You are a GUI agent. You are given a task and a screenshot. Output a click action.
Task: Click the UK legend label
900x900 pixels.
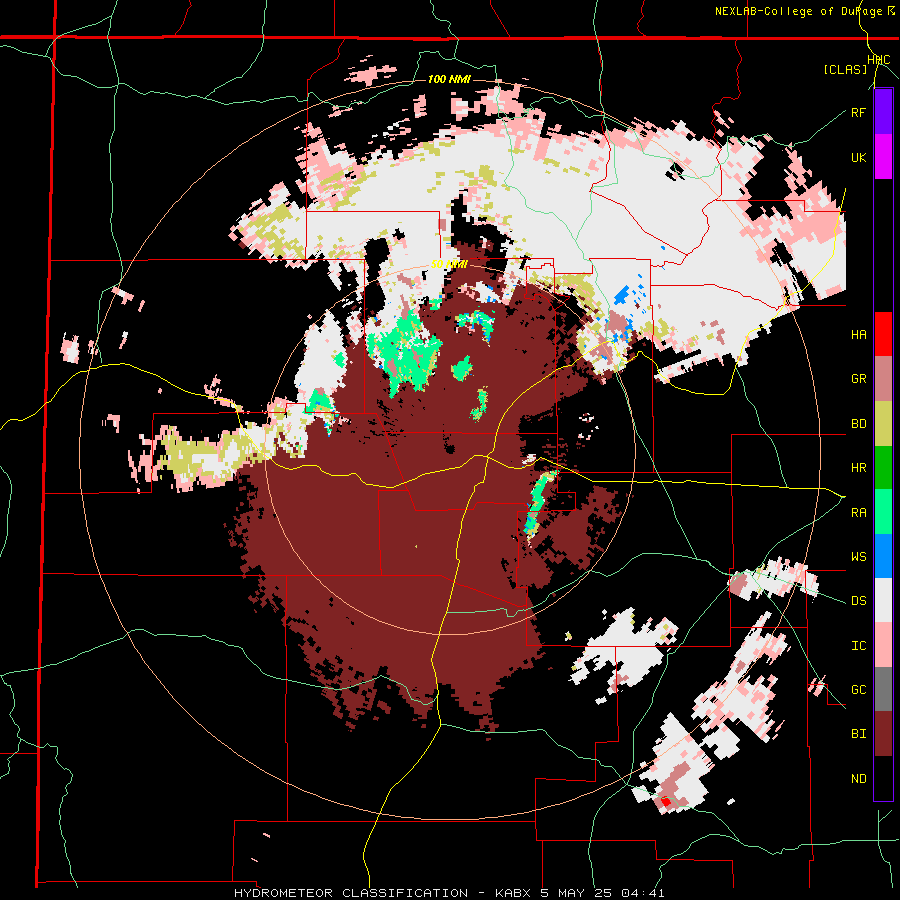tap(858, 157)
